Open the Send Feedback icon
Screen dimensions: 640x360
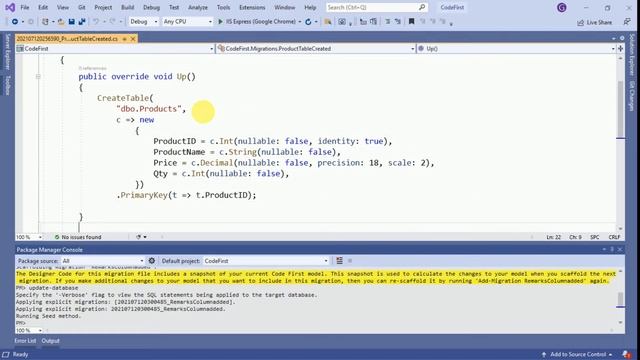[x=627, y=22]
